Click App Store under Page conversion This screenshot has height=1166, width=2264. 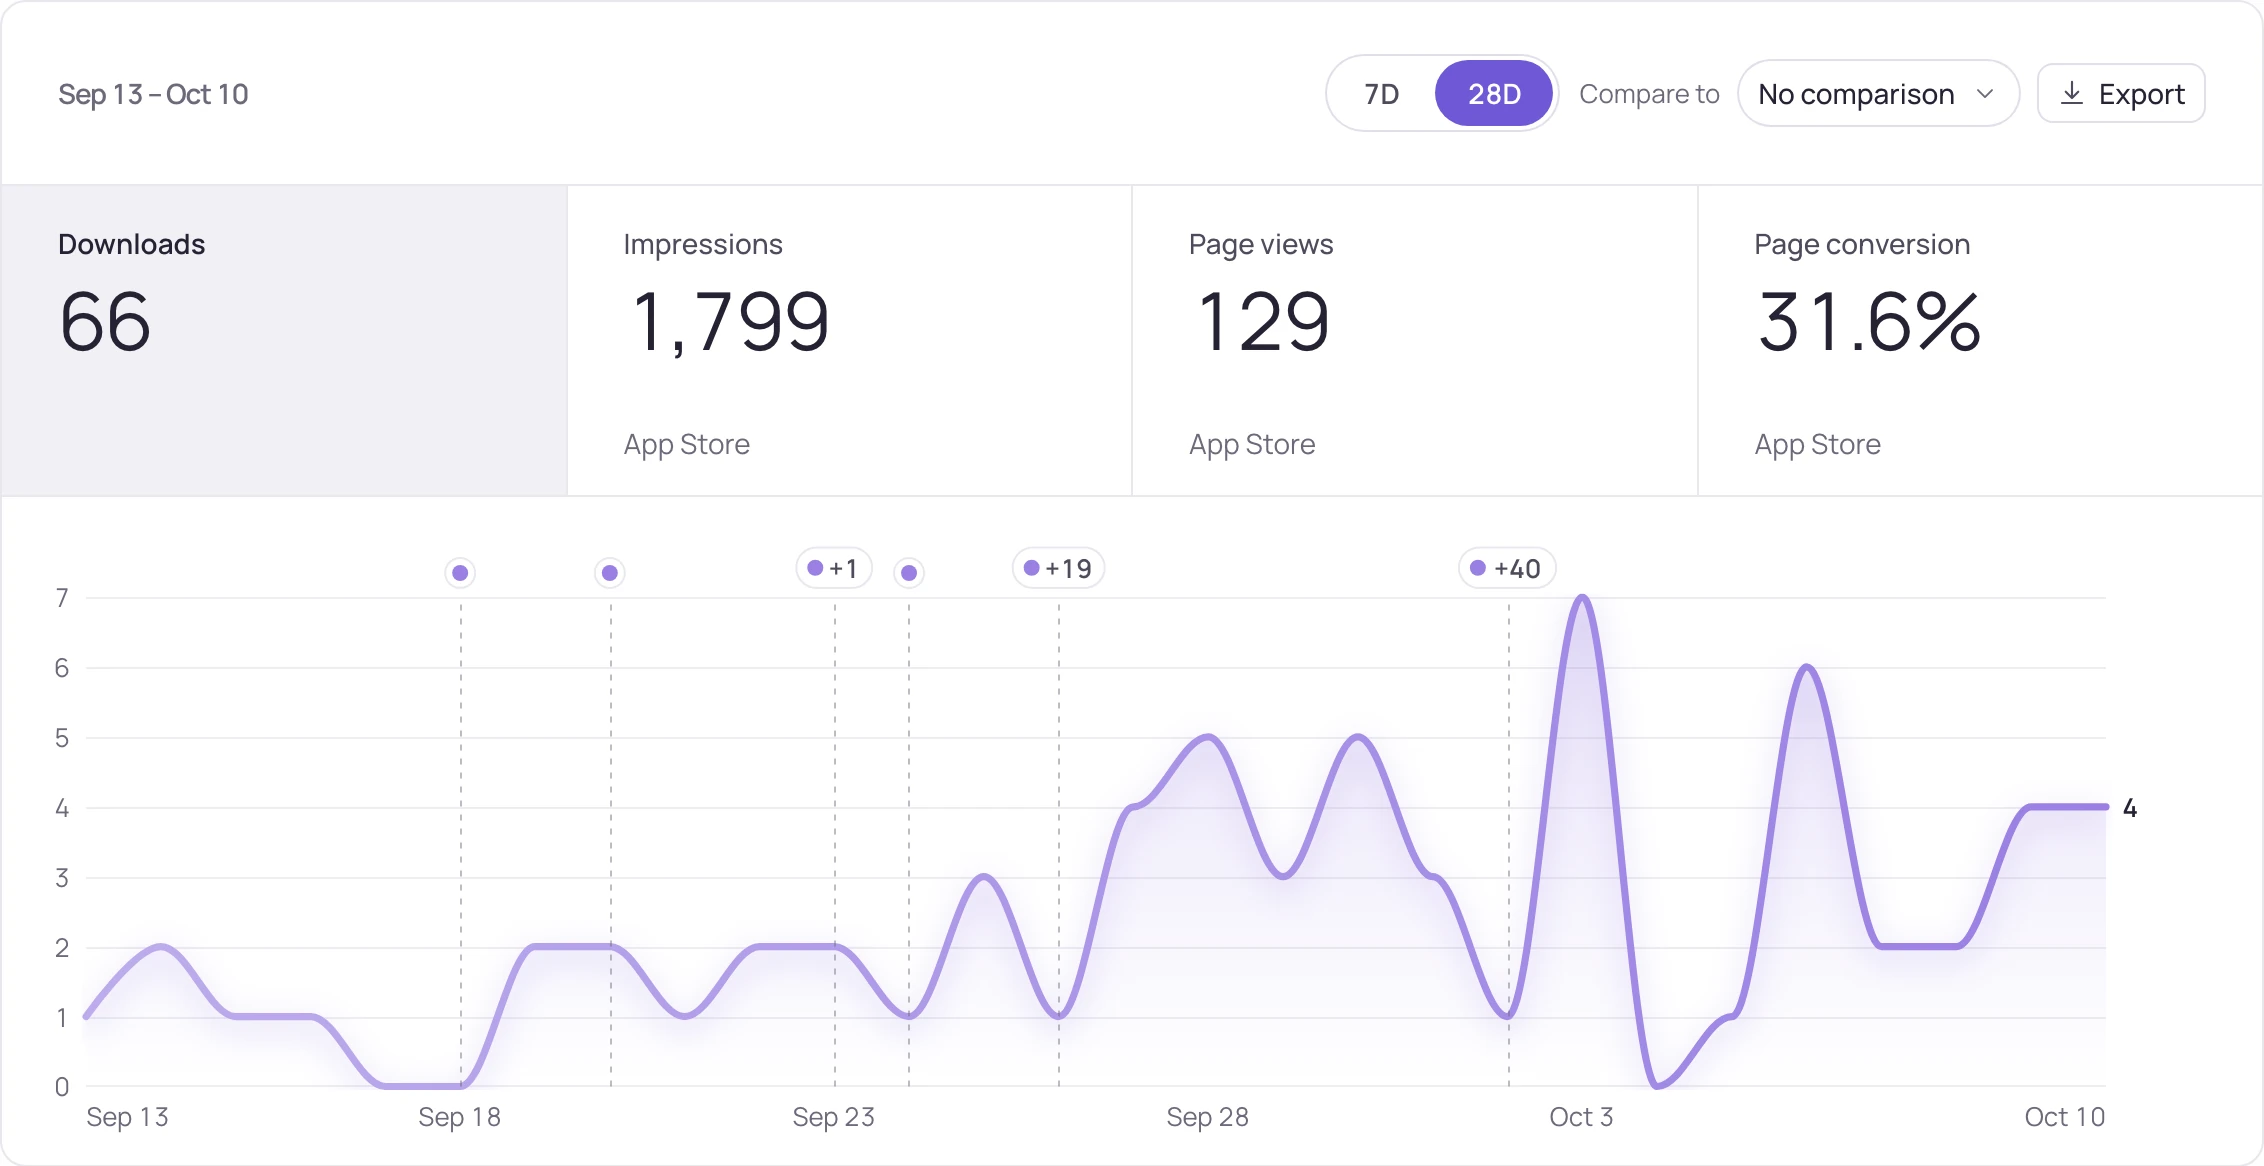click(1818, 444)
